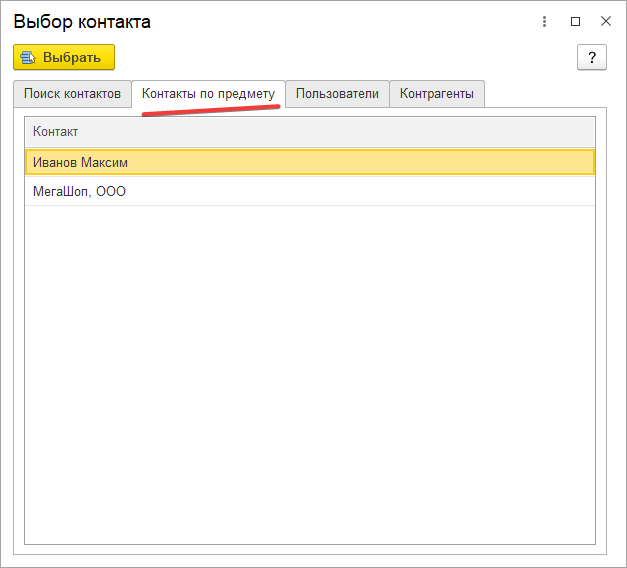Open help with the question mark button

point(591,57)
